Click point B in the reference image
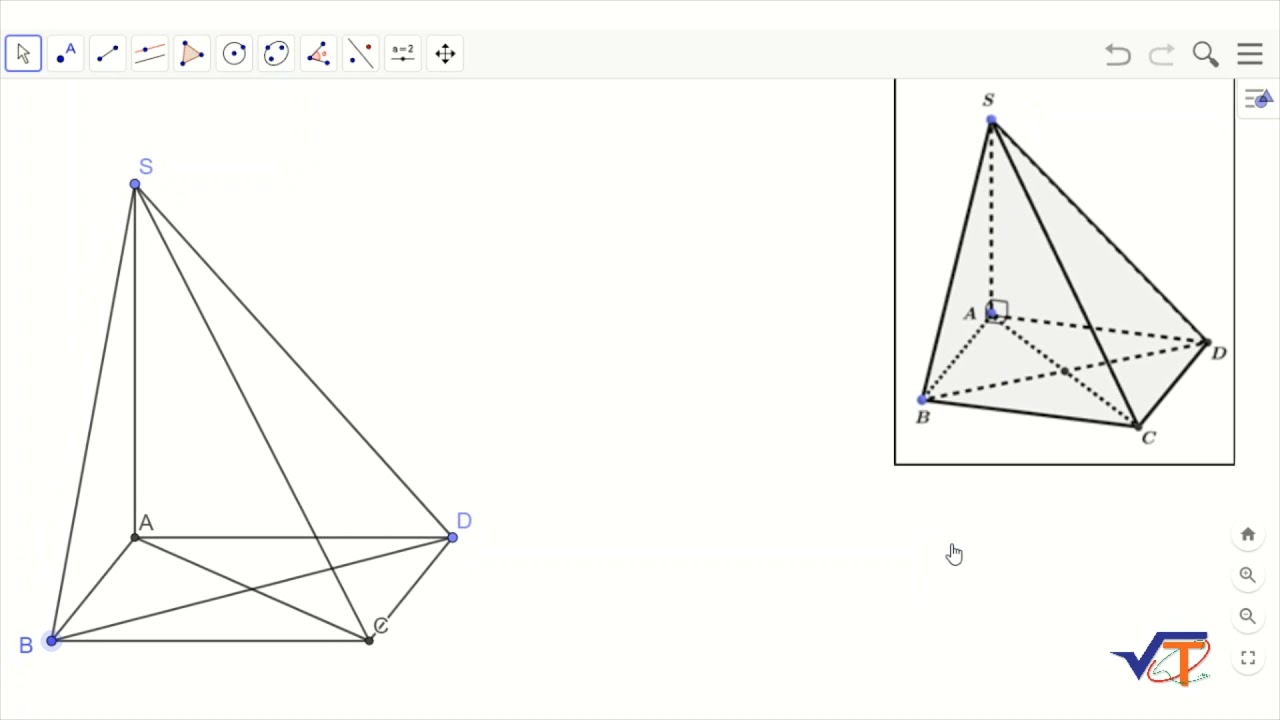 pyautogui.click(x=922, y=400)
